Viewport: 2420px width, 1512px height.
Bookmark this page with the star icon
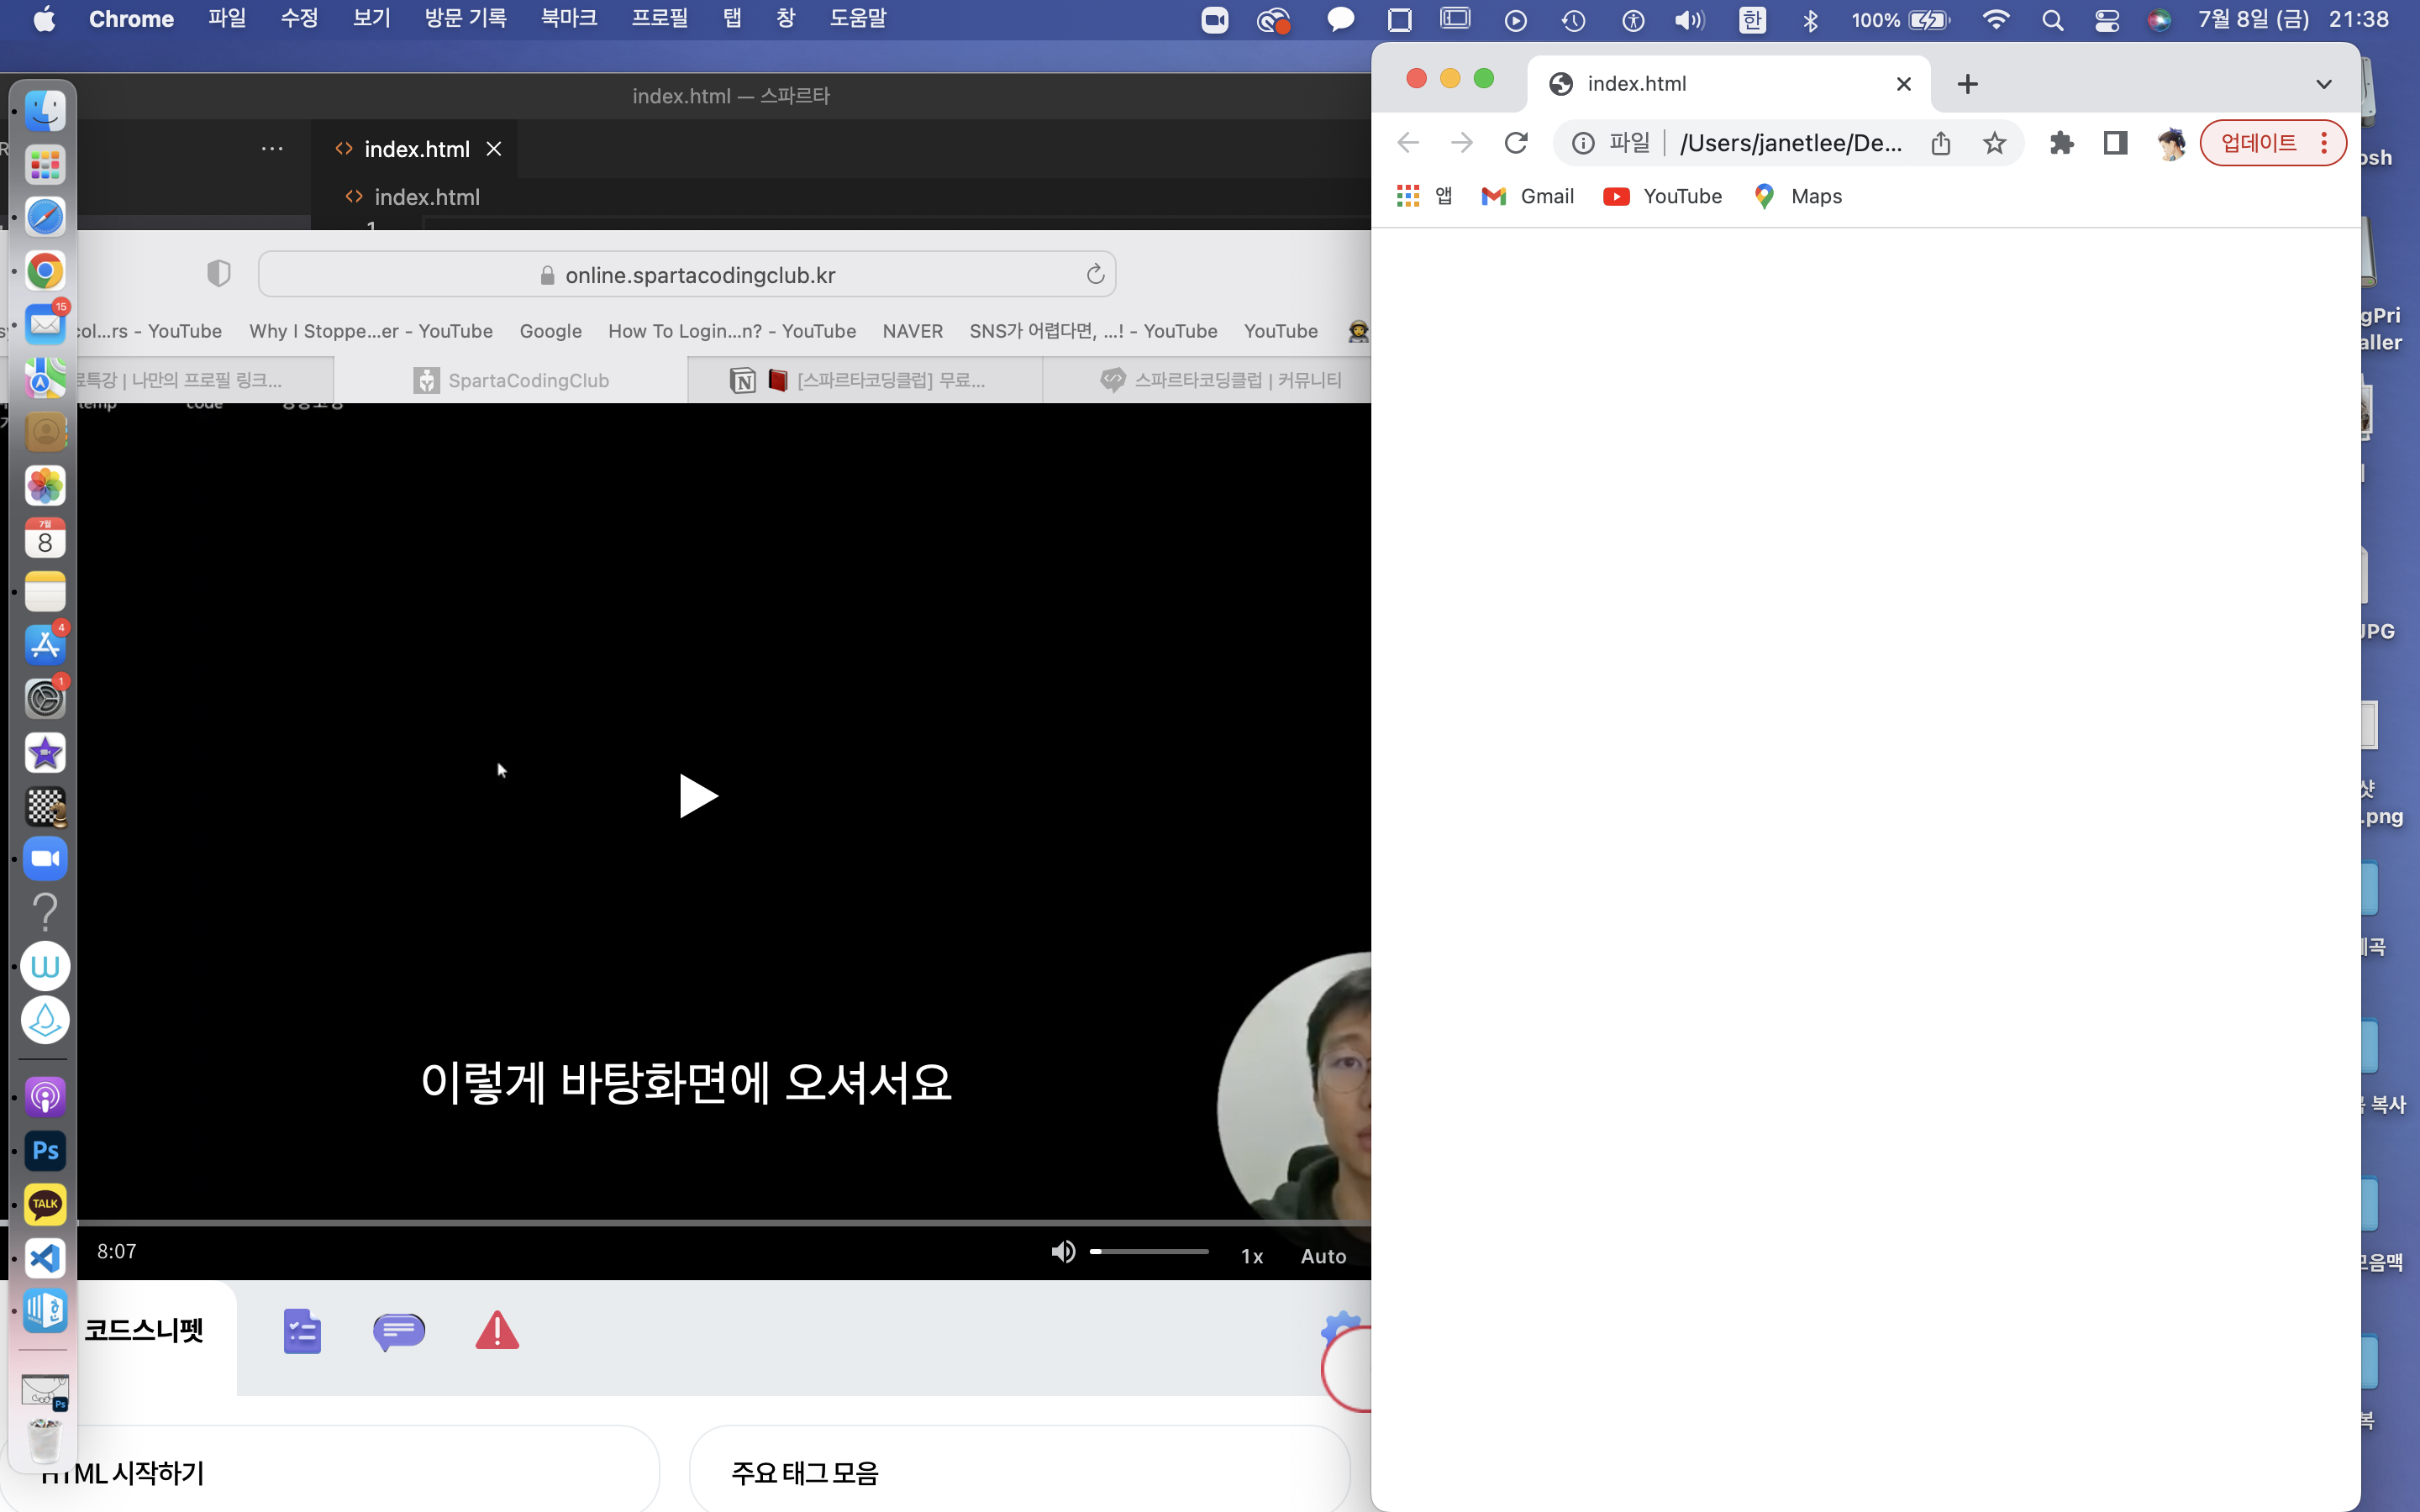1994,143
